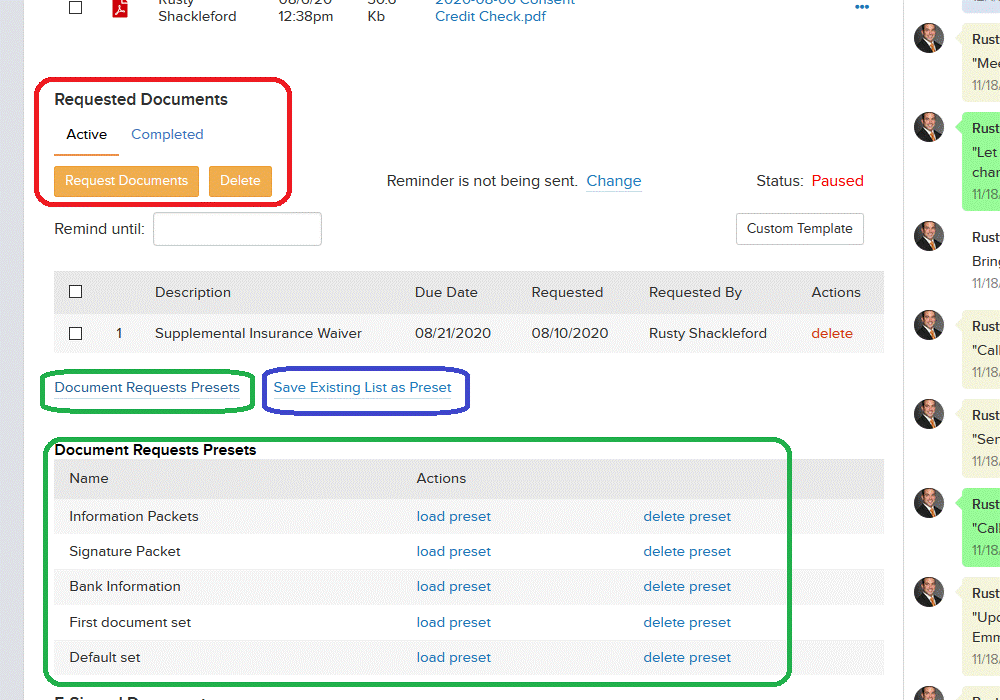This screenshot has width=1000, height=700.
Task: Delete the Information Packets preset
Action: (x=687, y=516)
